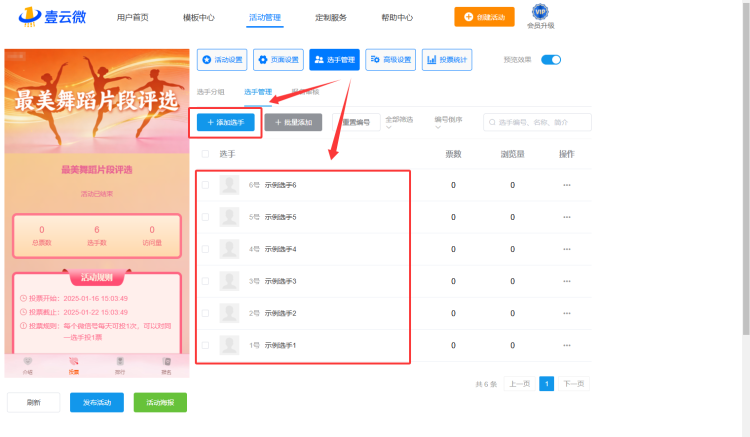Open the three-dot menu for 示例选手3
Viewport: 750px width, 437px height.
567,281
